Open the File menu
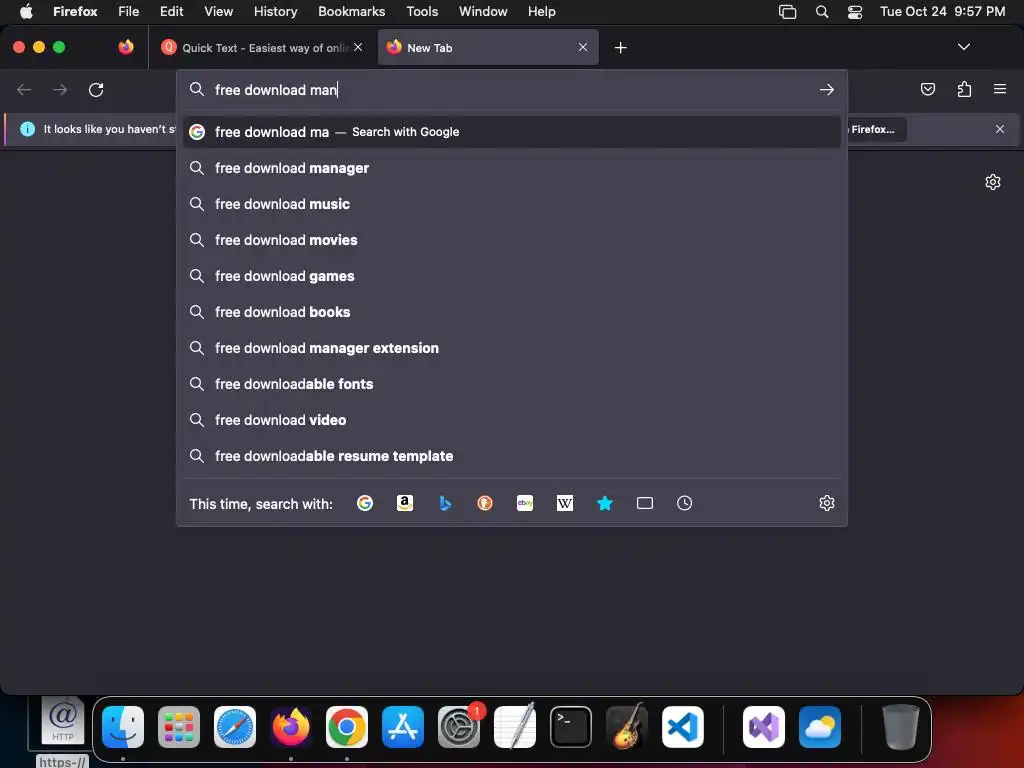 (128, 11)
